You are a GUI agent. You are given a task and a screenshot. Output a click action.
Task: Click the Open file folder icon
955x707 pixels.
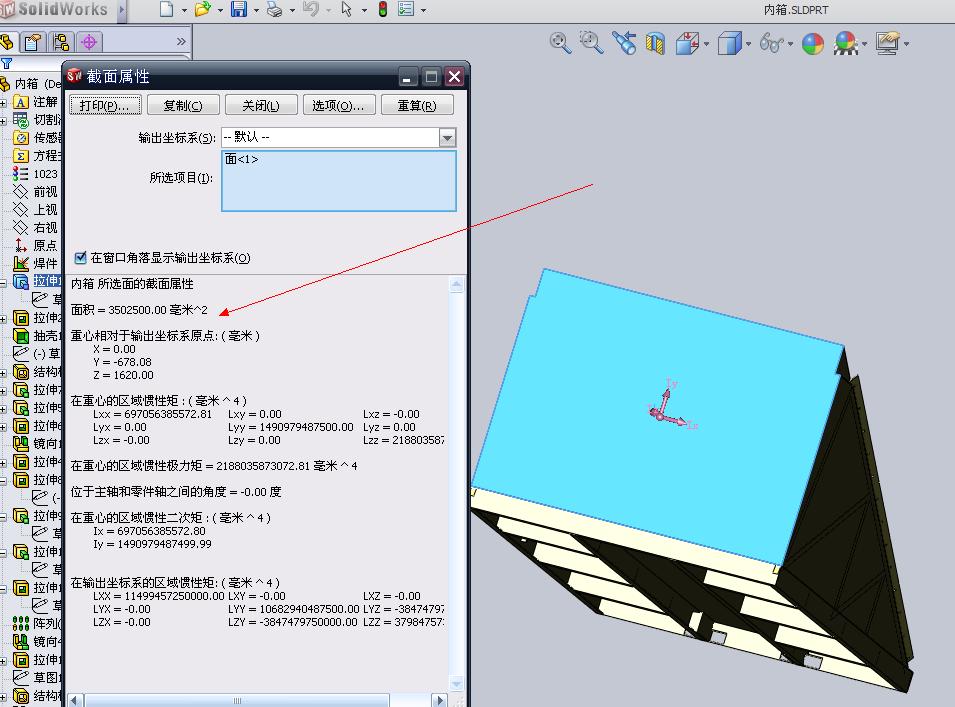[x=203, y=9]
